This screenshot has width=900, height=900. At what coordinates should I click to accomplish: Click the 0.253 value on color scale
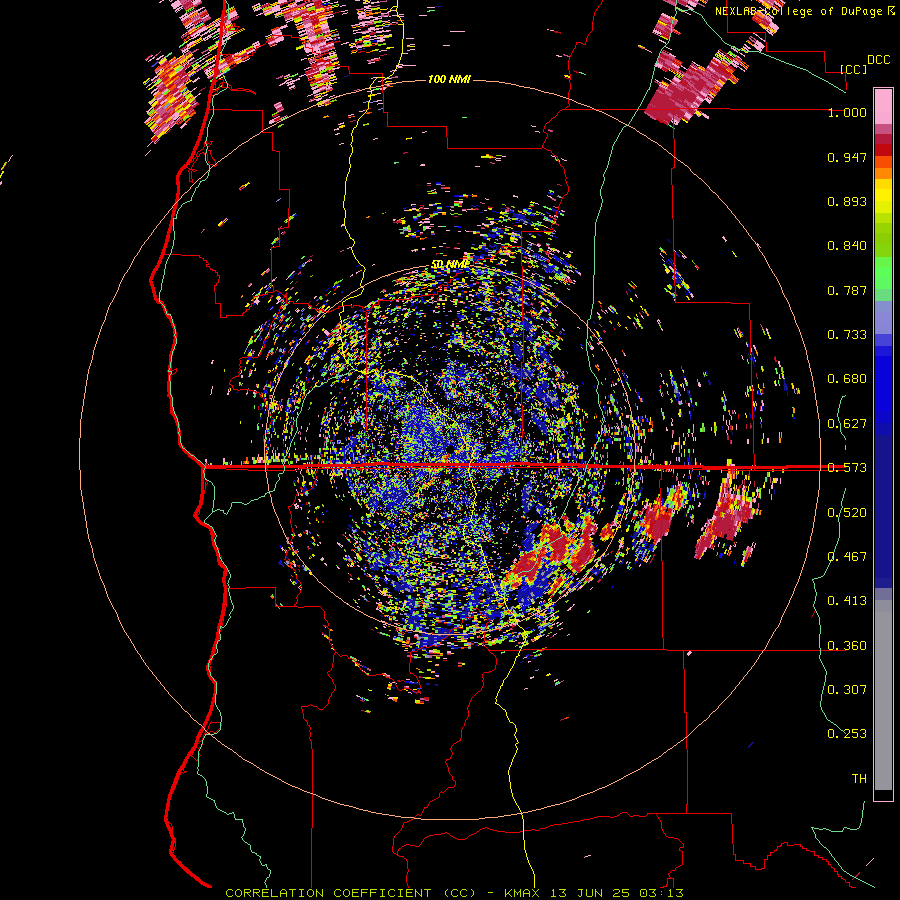click(x=847, y=734)
